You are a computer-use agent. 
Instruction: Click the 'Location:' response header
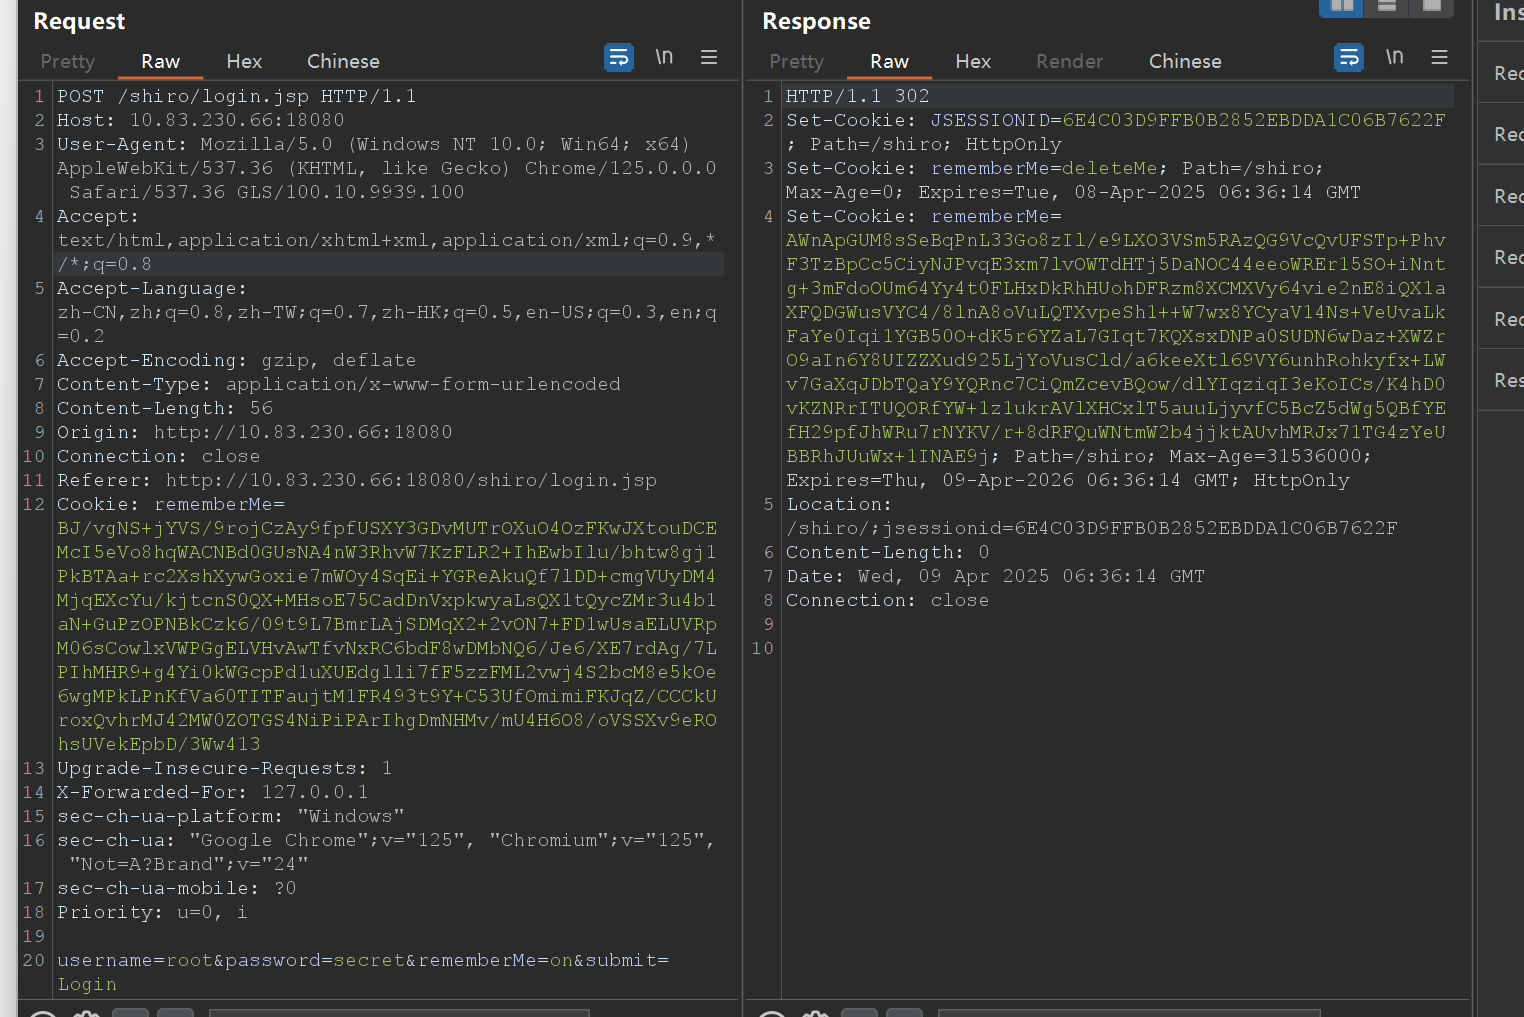838,504
